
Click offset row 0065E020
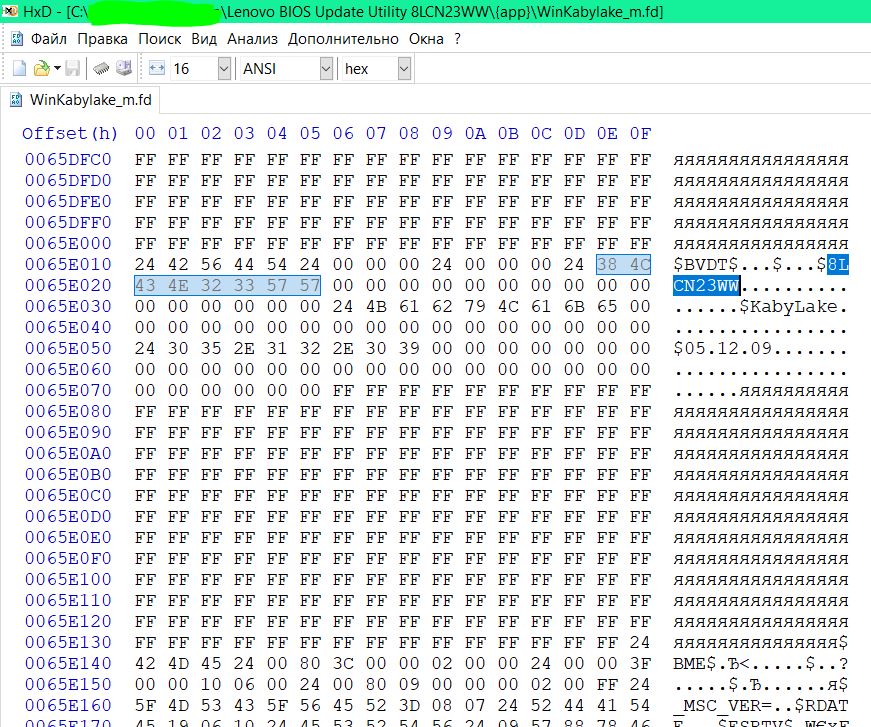pos(68,285)
